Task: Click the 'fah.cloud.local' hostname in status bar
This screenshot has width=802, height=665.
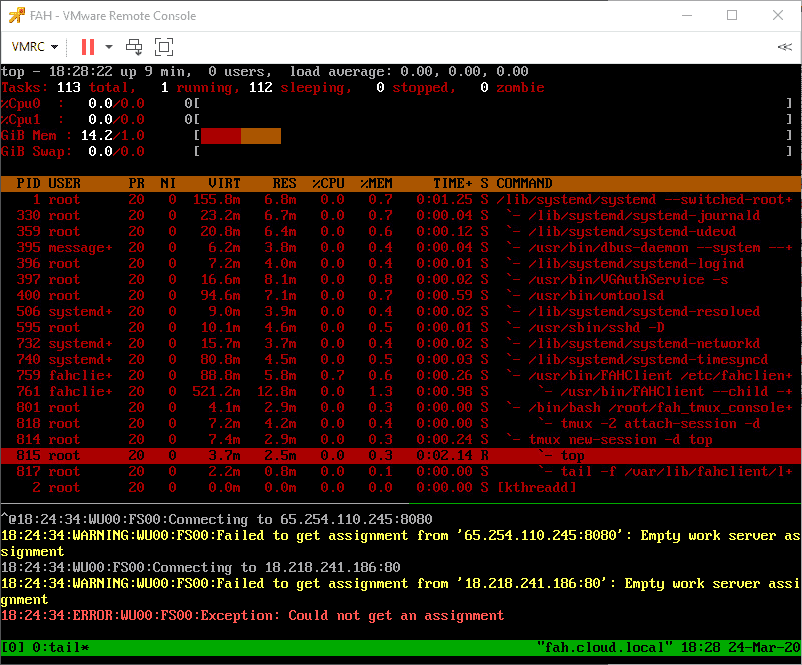Action: pyautogui.click(x=604, y=648)
